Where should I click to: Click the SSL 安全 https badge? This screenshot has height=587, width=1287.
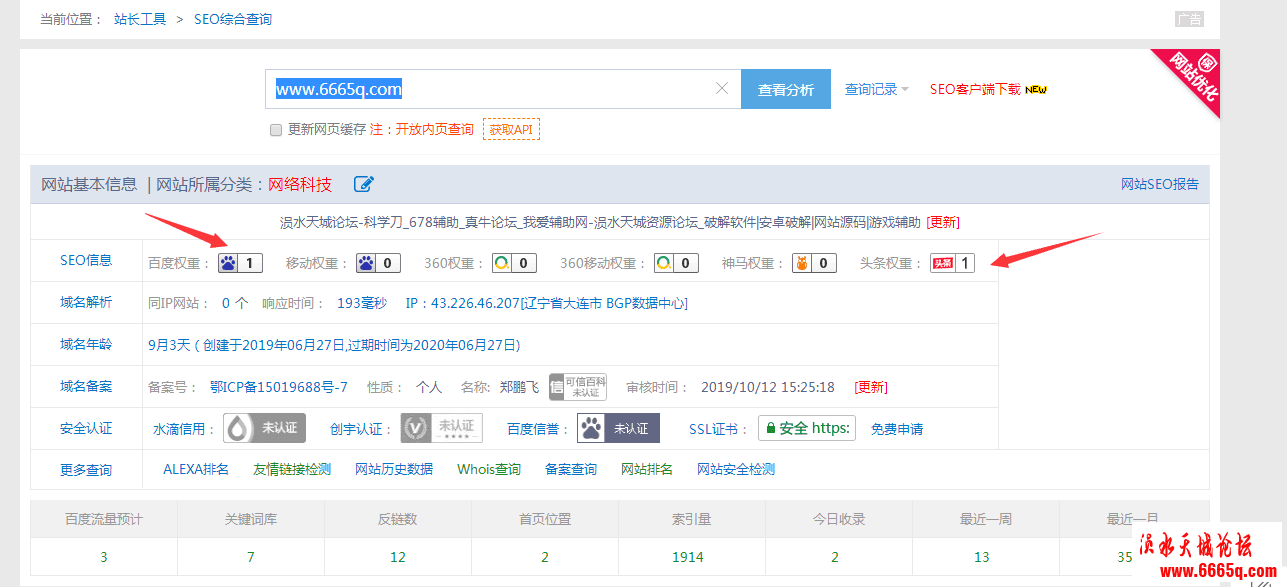click(807, 428)
